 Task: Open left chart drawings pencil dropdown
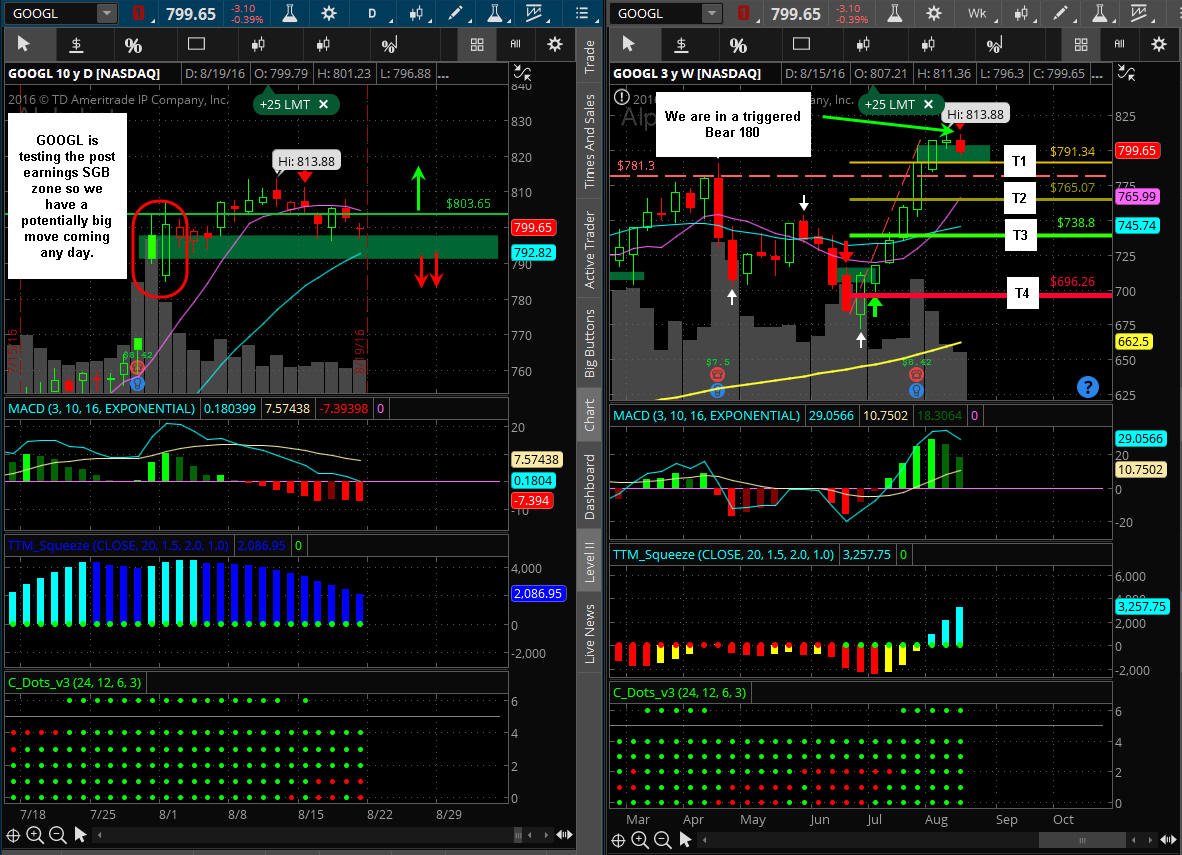tap(455, 13)
